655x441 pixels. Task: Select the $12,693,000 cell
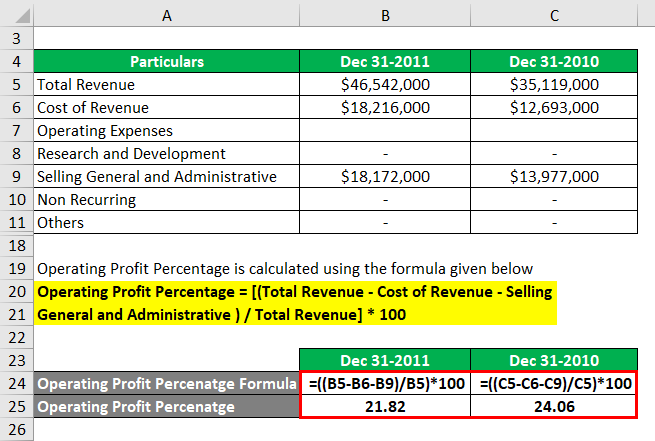(554, 107)
